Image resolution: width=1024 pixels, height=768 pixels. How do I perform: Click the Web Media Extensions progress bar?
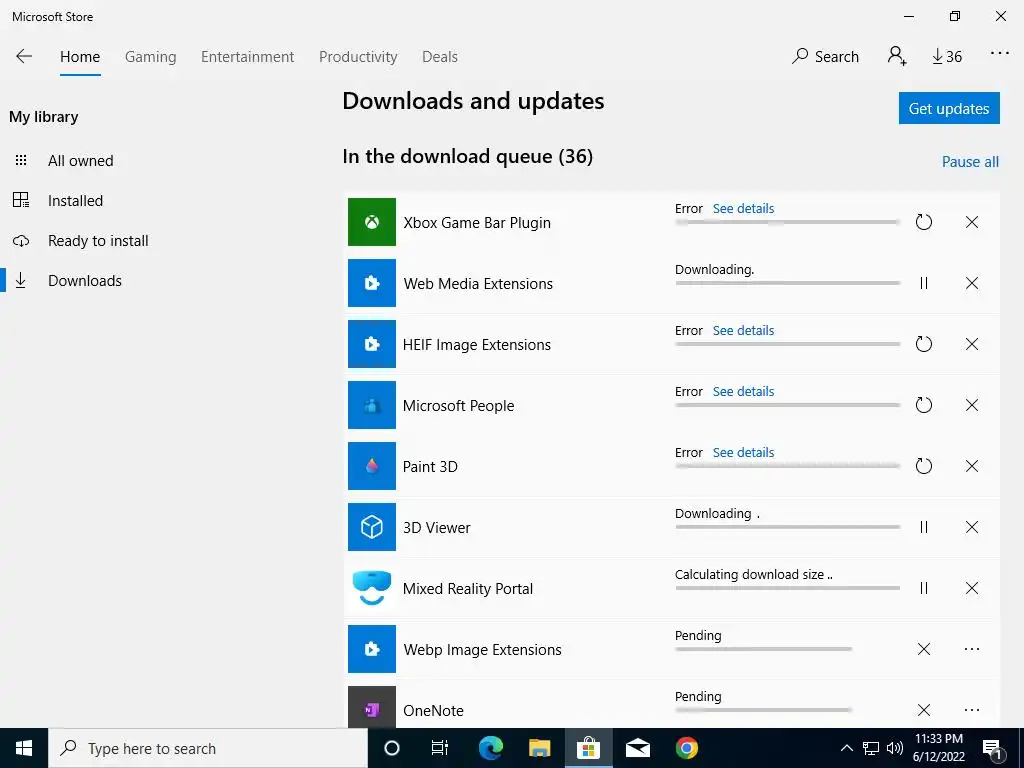point(788,283)
